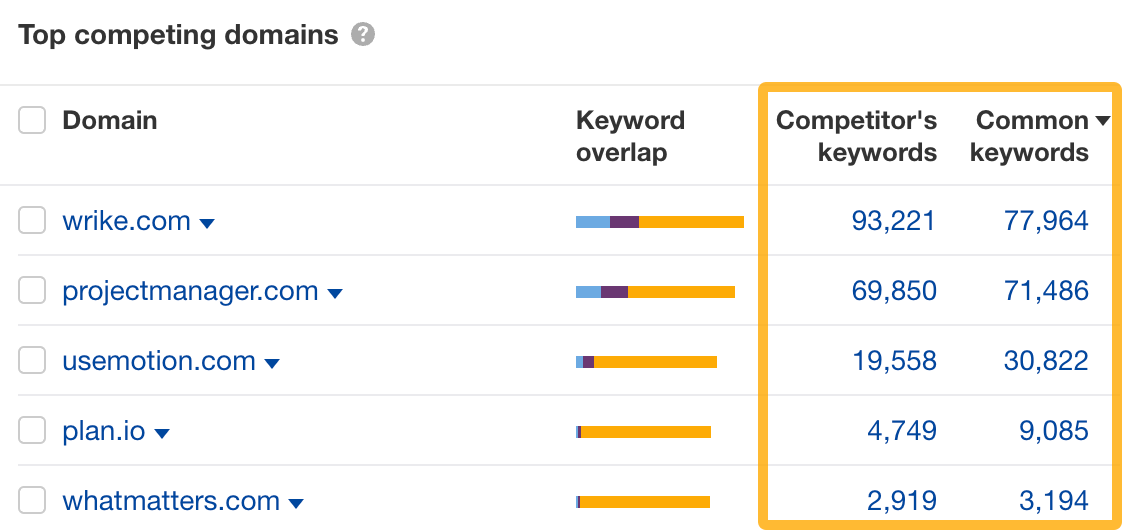Expand the wrike.com dropdown arrow
The image size is (1122, 532).
pyautogui.click(x=207, y=223)
